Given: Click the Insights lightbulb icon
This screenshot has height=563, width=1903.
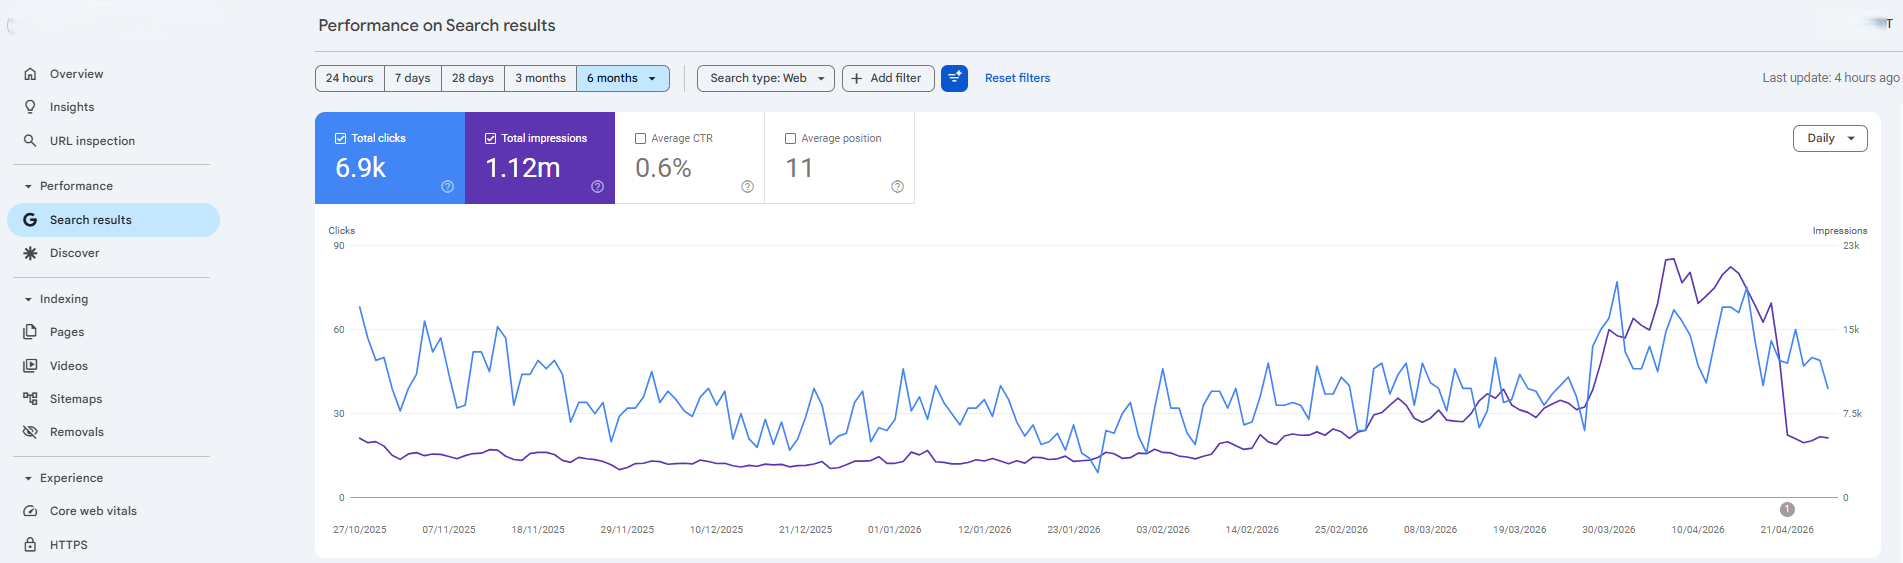Looking at the screenshot, I should coord(30,107).
